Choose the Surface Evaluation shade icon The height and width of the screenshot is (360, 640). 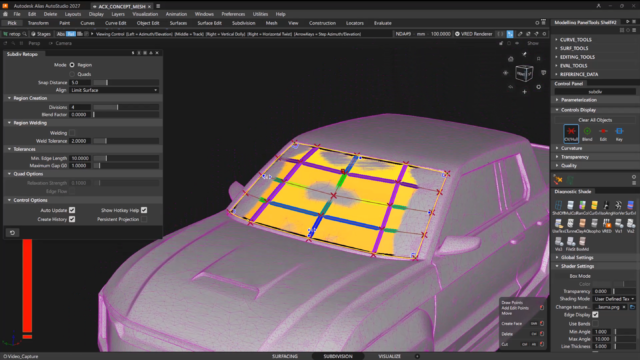(x=631, y=205)
